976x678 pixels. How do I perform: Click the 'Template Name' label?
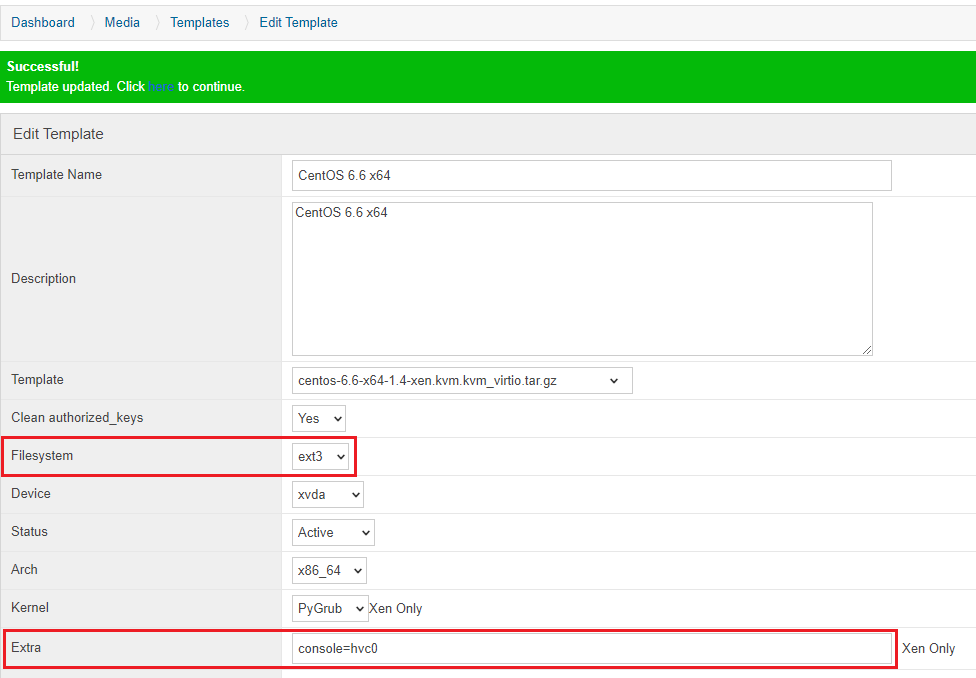(x=57, y=174)
